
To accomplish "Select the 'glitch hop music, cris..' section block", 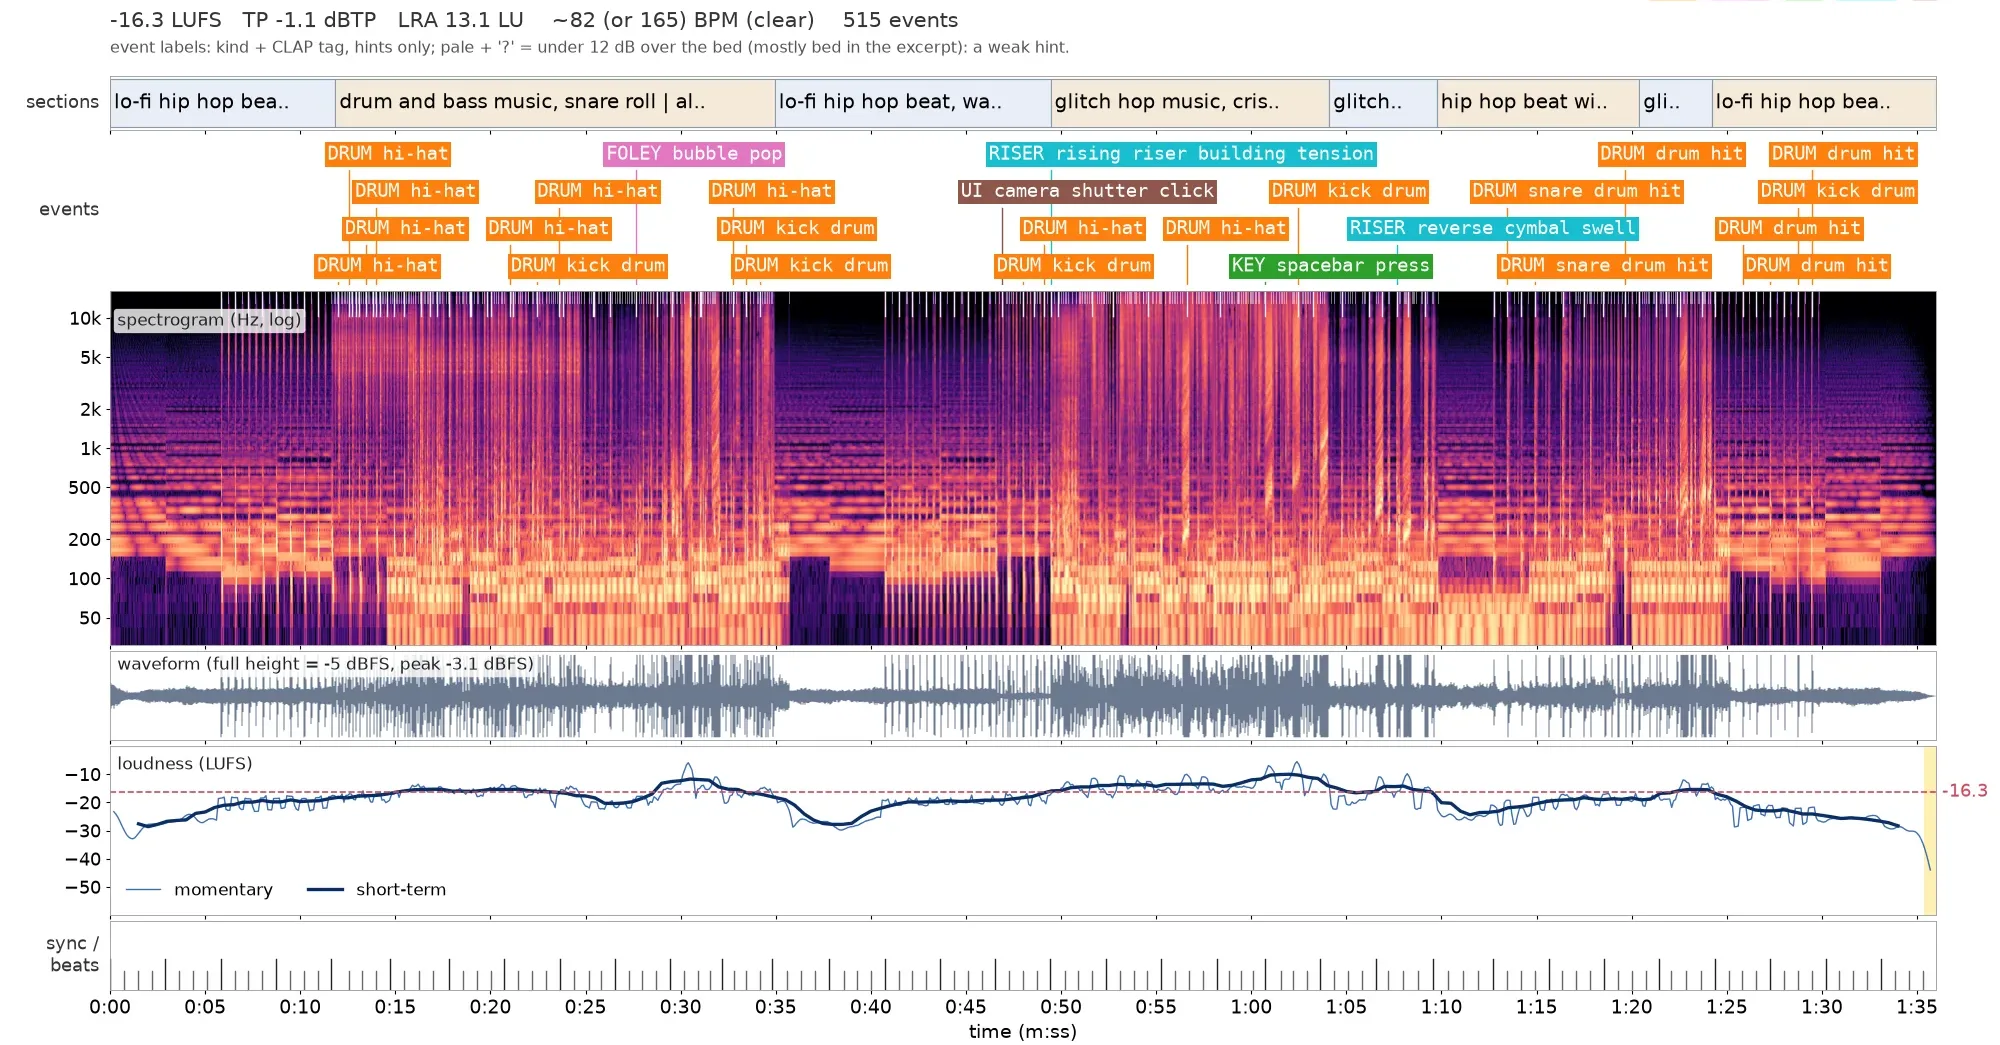I will [x=1190, y=102].
